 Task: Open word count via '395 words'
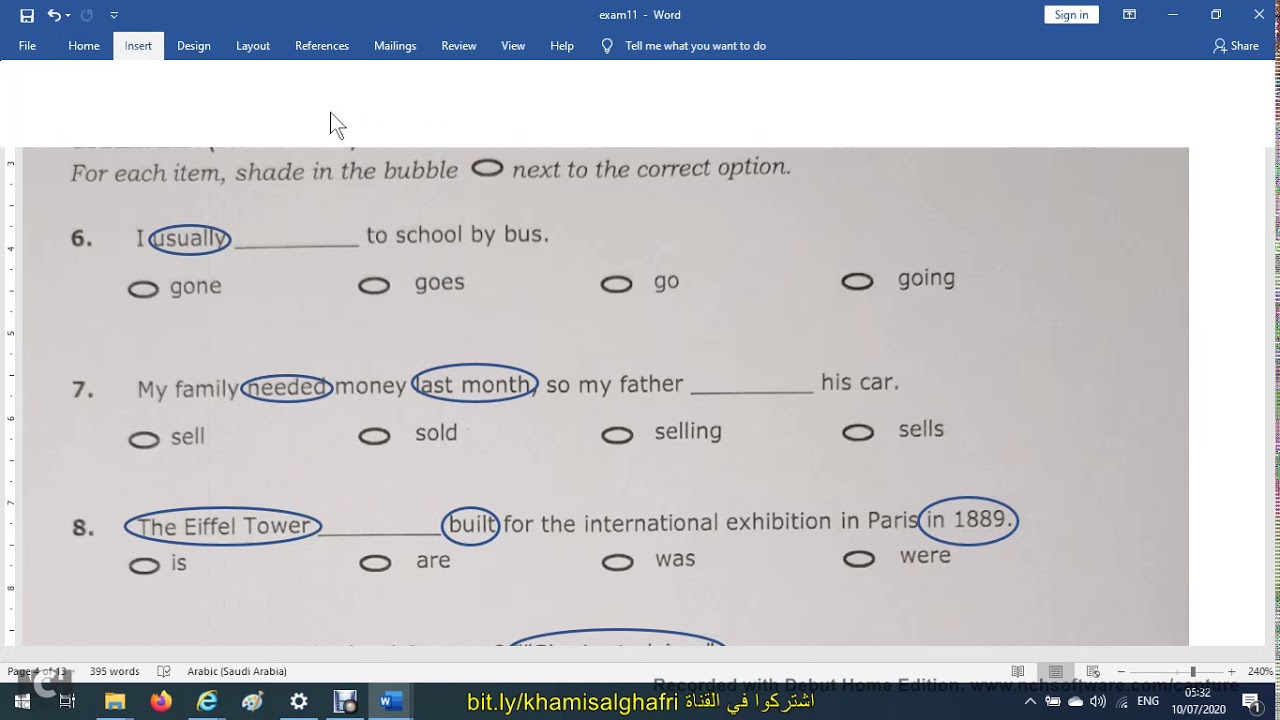pos(114,671)
